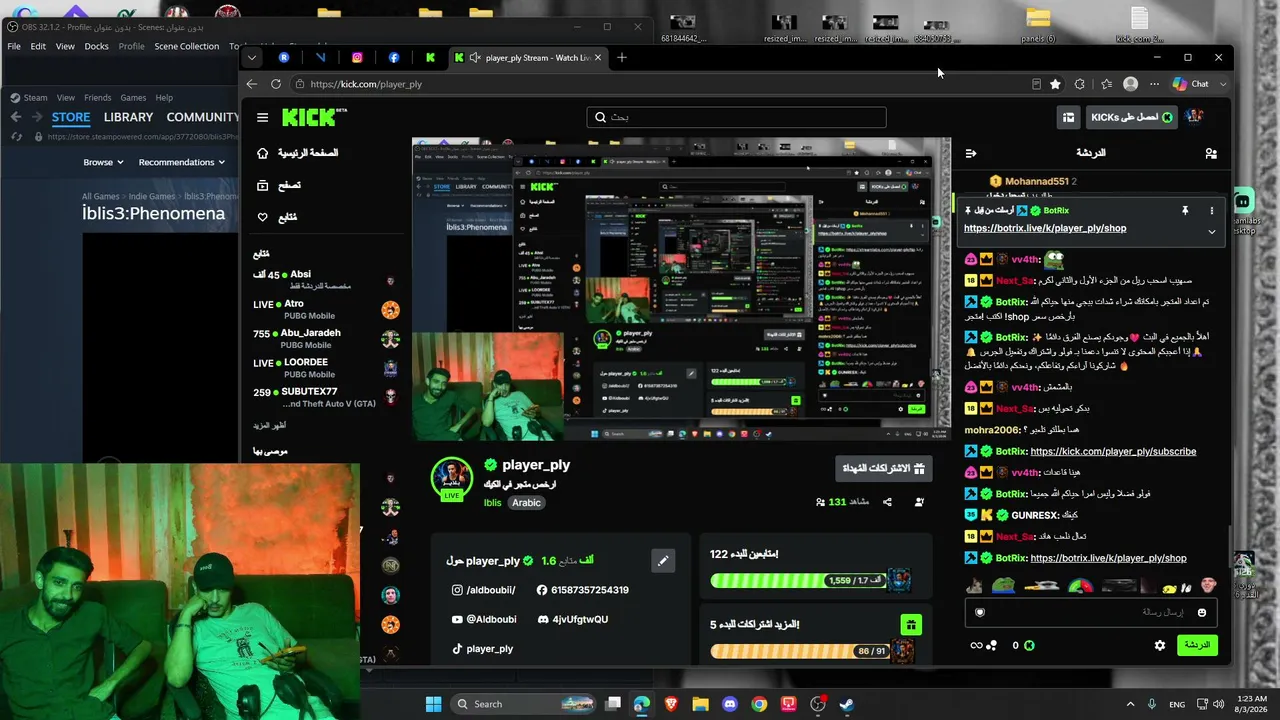Open Recommendations dropdown in Steam store
This screenshot has width=1280, height=720.
[182, 162]
